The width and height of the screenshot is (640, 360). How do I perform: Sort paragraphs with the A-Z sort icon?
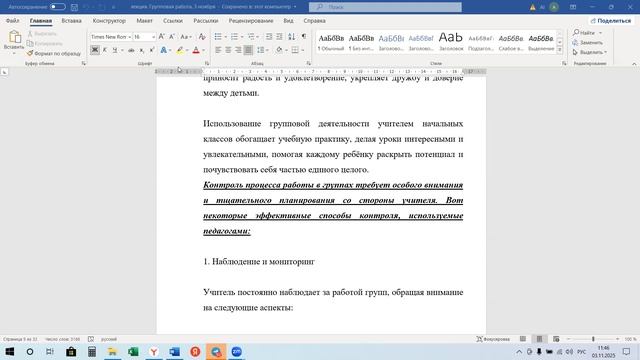point(291,37)
